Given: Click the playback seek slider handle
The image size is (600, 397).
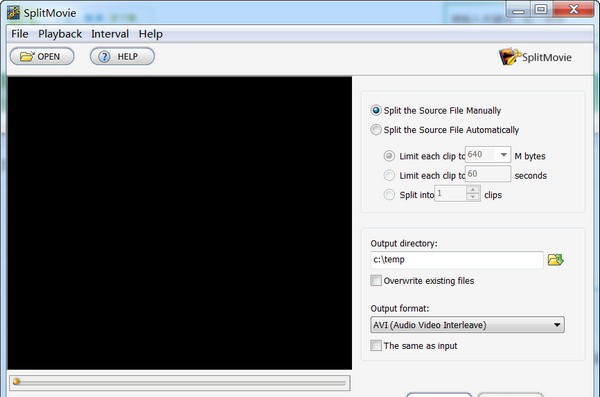Looking at the screenshot, I should [16, 382].
